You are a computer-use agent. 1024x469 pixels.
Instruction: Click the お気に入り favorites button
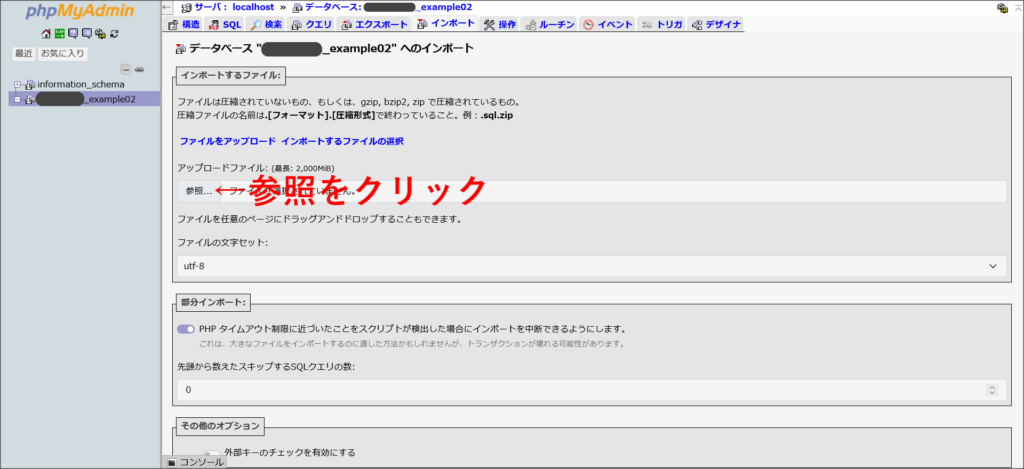(63, 54)
